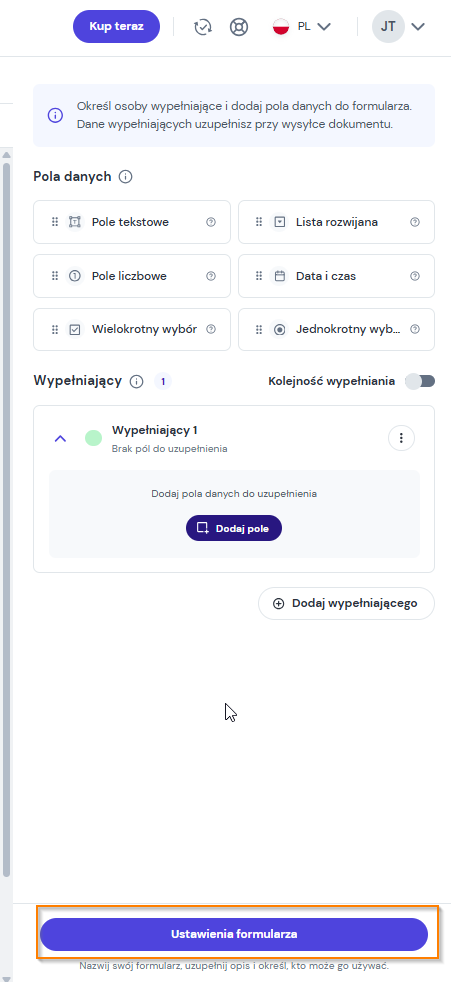The image size is (451, 982).
Task: Click the green Wypełniający 1 color dot
Action: pyautogui.click(x=93, y=438)
